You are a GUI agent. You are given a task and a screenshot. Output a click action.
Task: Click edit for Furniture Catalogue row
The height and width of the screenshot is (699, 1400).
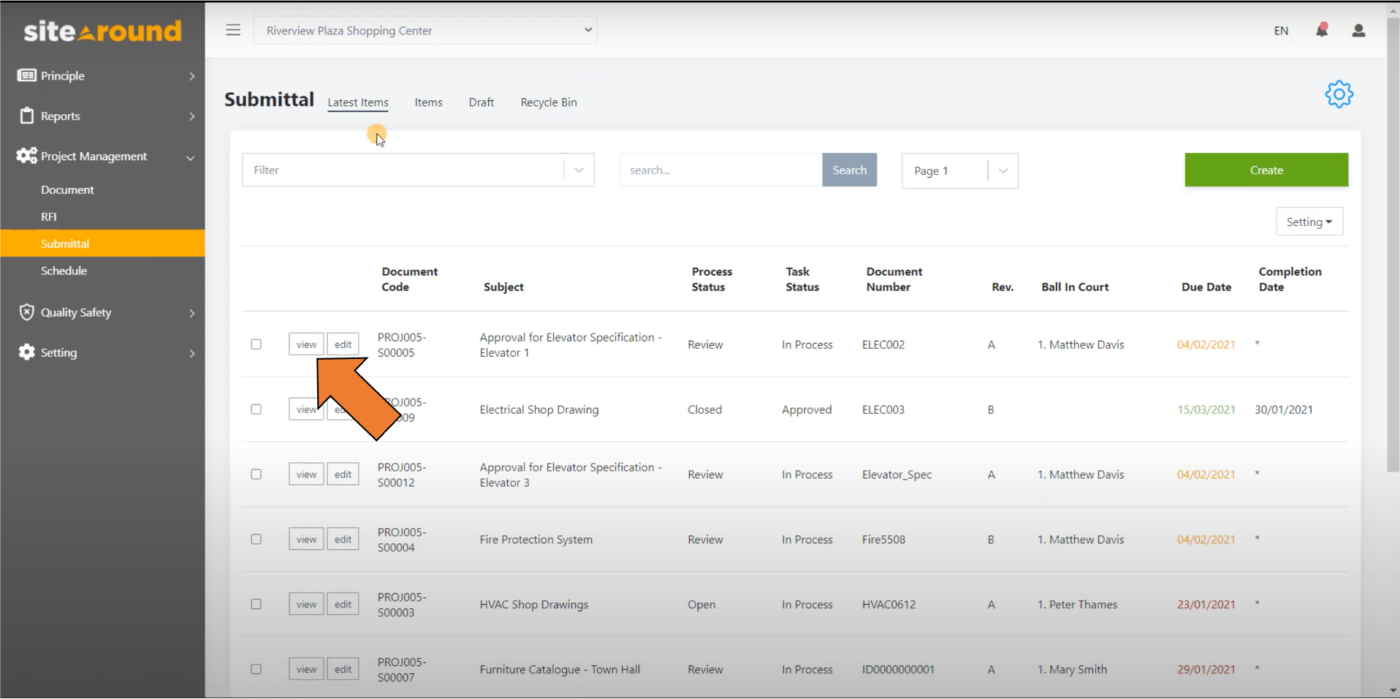(x=343, y=669)
